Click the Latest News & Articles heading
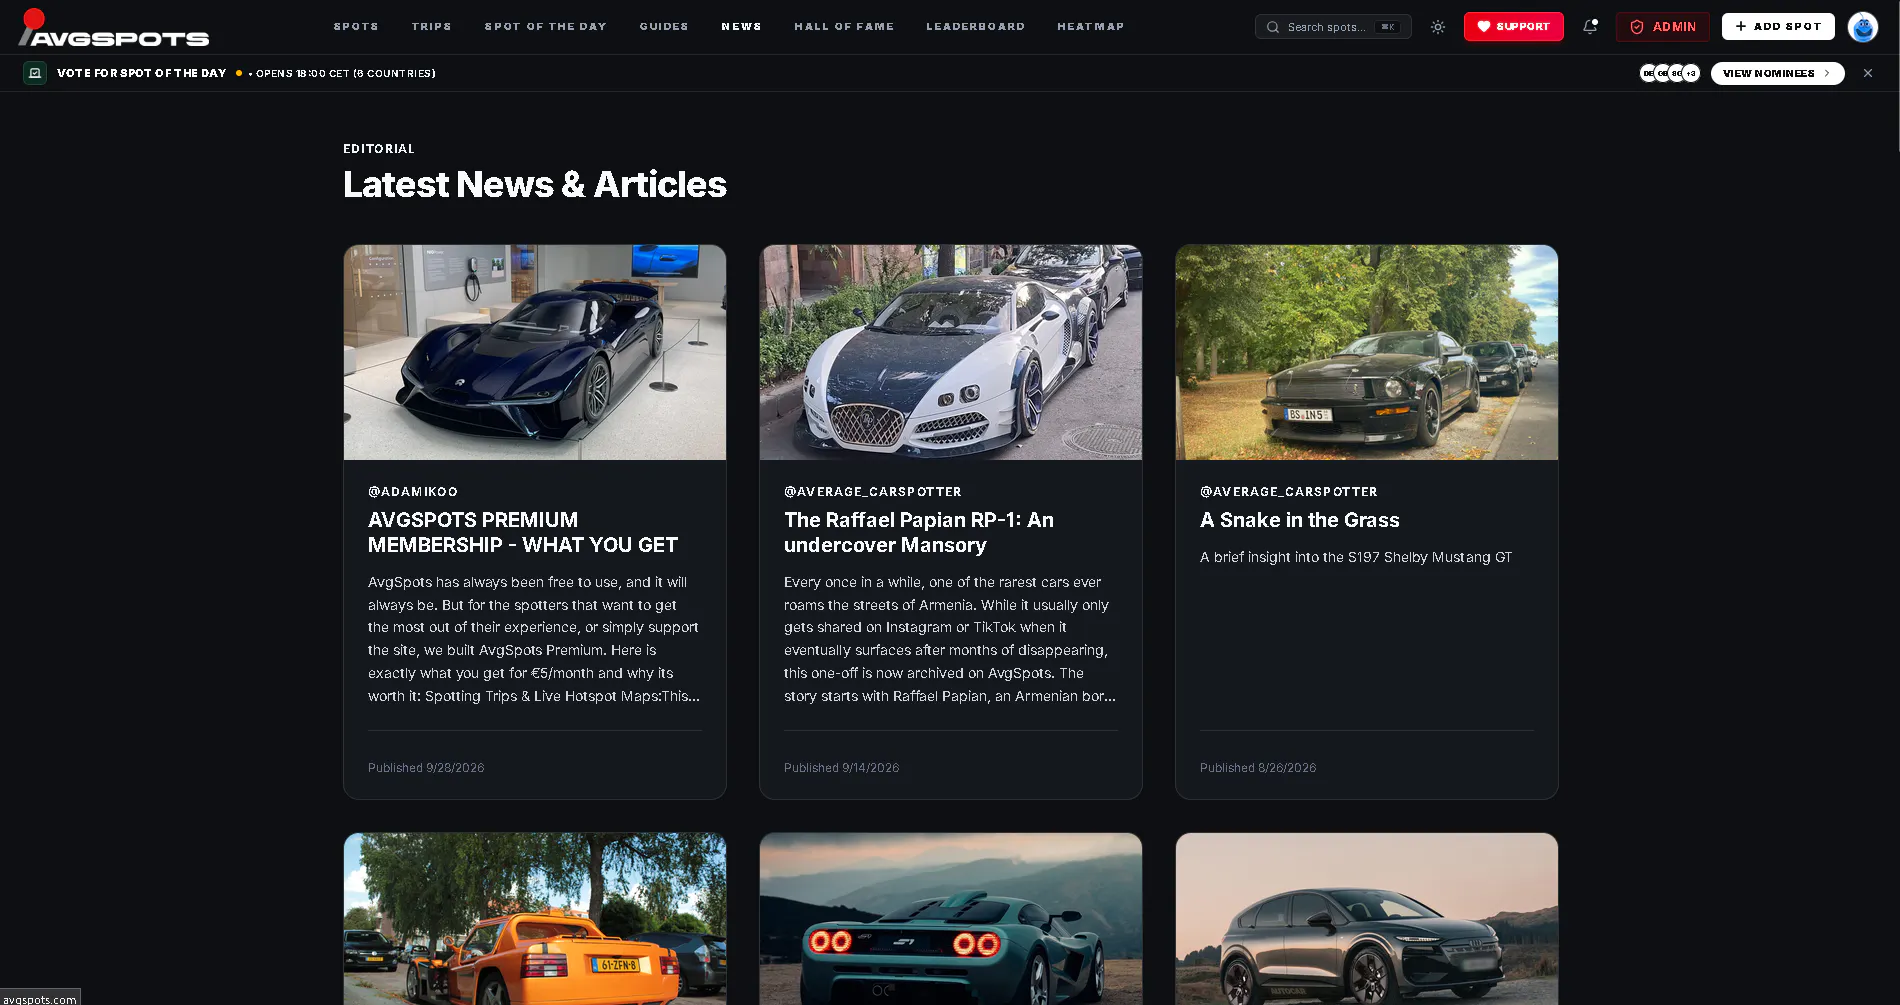 pyautogui.click(x=535, y=185)
